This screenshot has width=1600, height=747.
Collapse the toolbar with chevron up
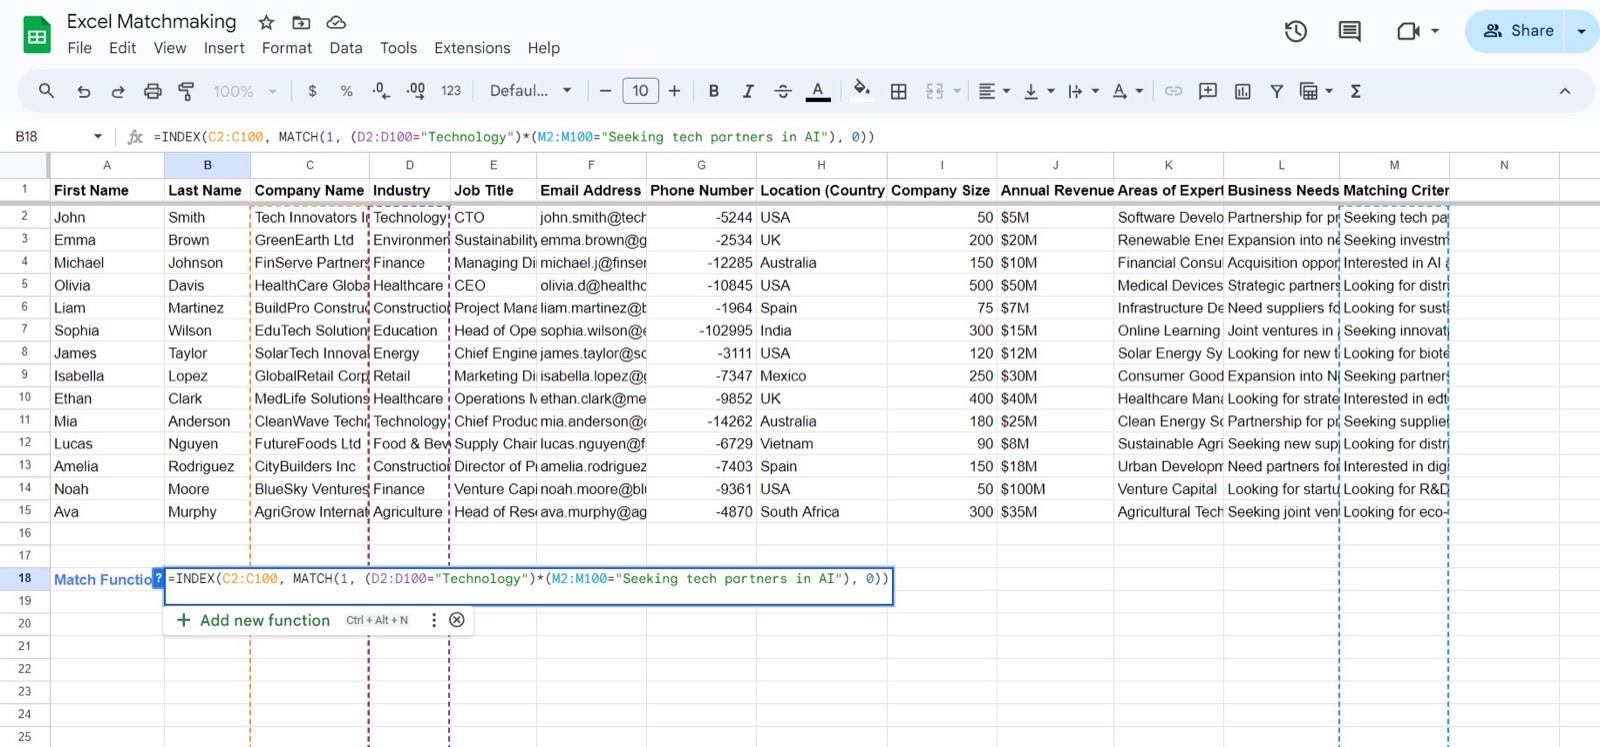pos(1565,91)
